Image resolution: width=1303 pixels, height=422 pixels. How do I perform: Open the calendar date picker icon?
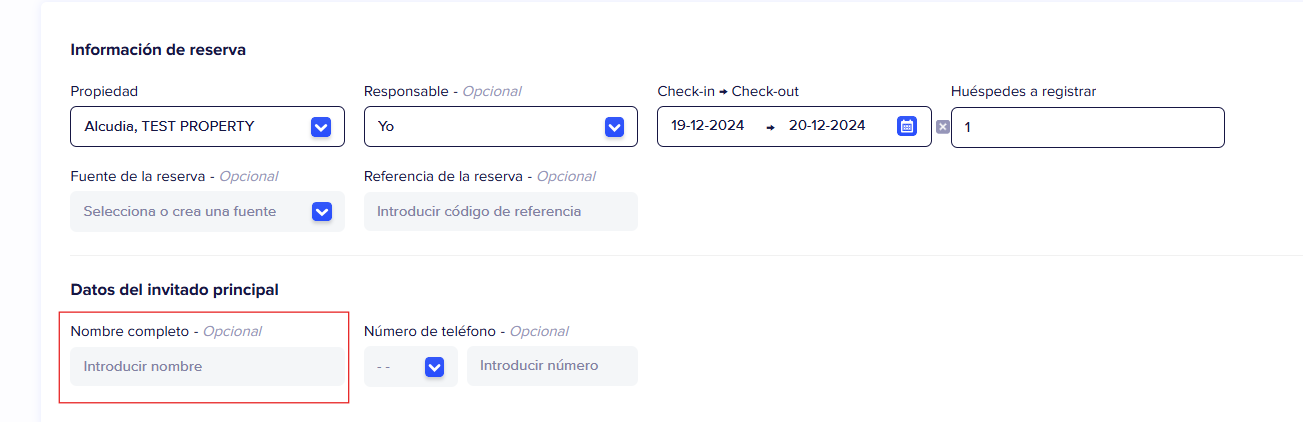coord(906,126)
